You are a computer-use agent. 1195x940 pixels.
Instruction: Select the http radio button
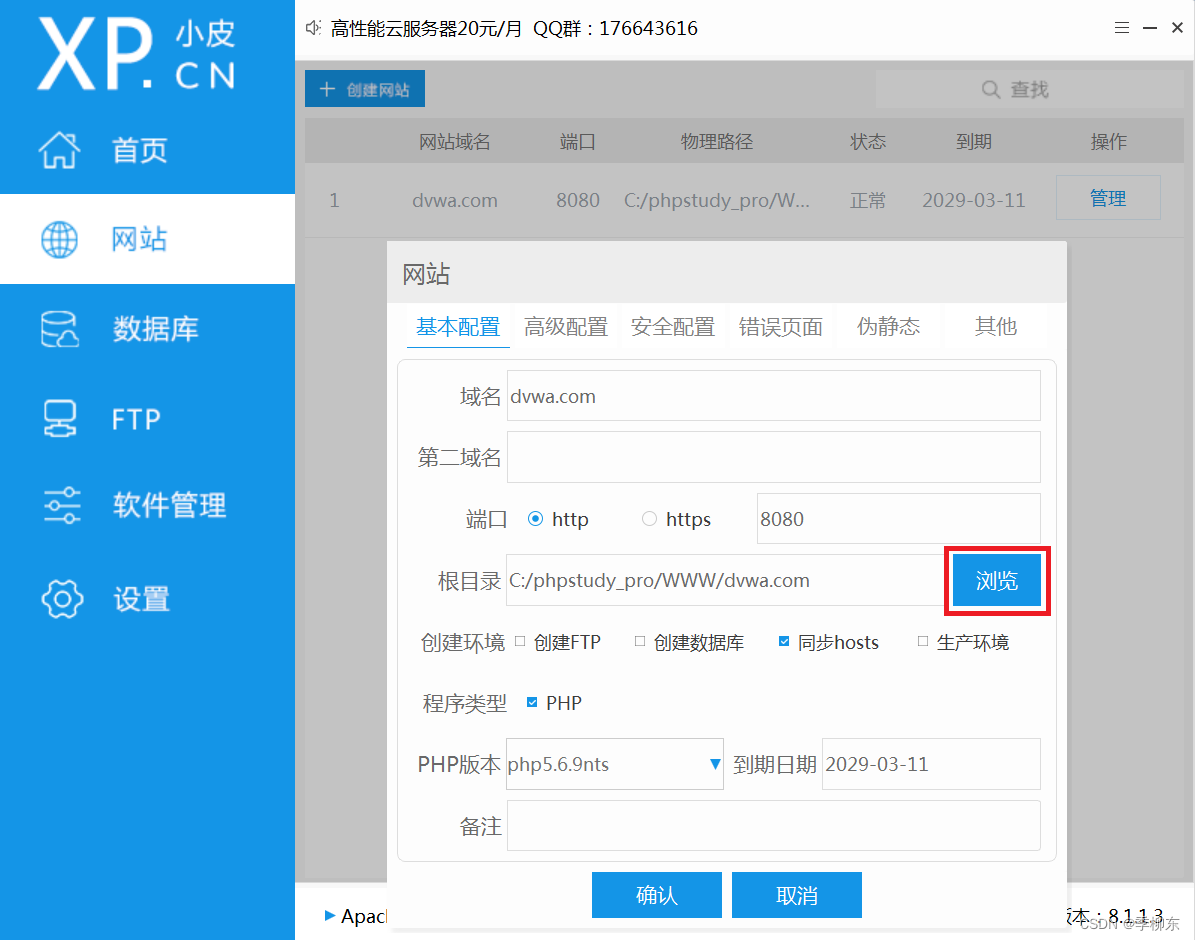536,519
